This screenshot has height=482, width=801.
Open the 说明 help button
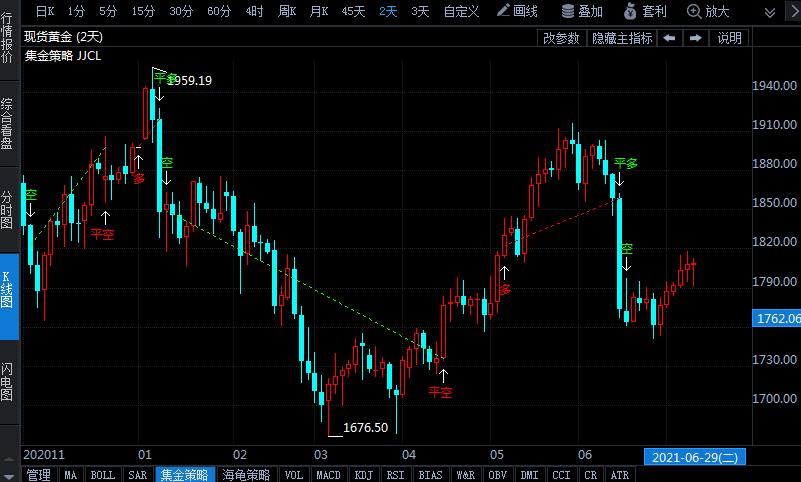point(729,38)
